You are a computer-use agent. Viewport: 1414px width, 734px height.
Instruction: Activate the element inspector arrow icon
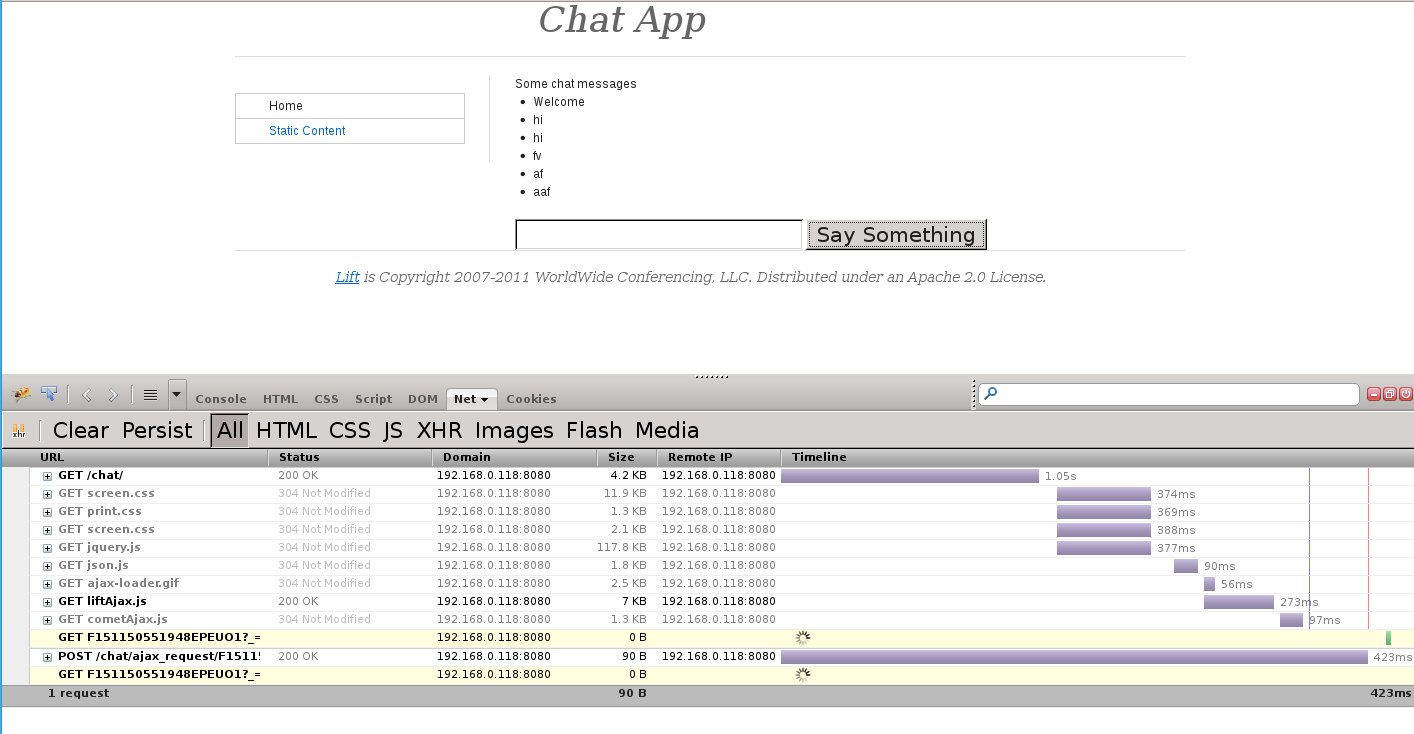[x=49, y=394]
